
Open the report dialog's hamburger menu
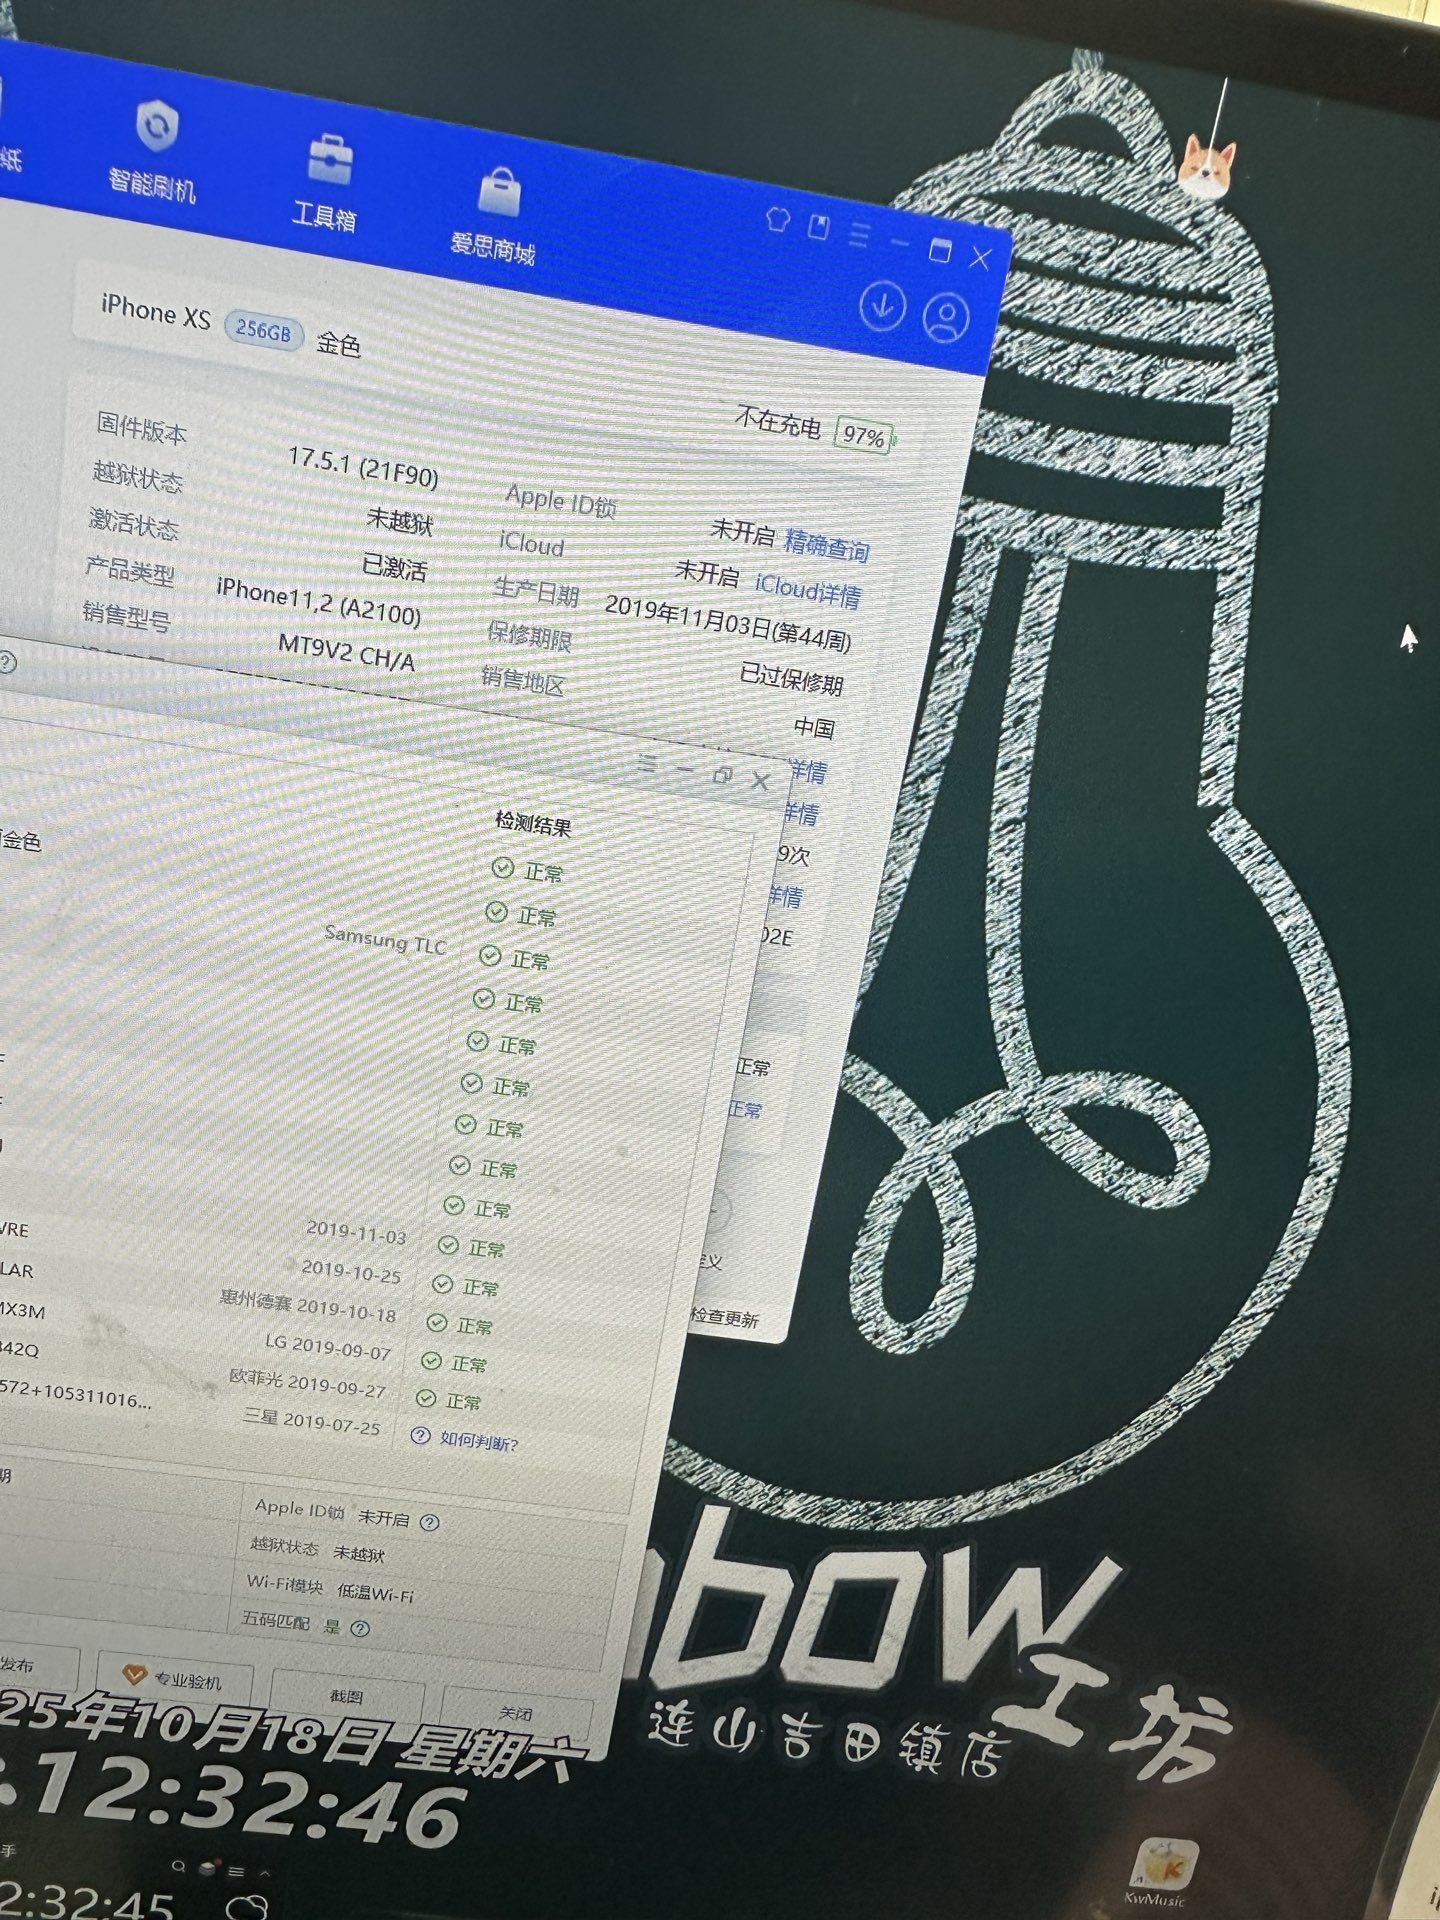pos(647,764)
